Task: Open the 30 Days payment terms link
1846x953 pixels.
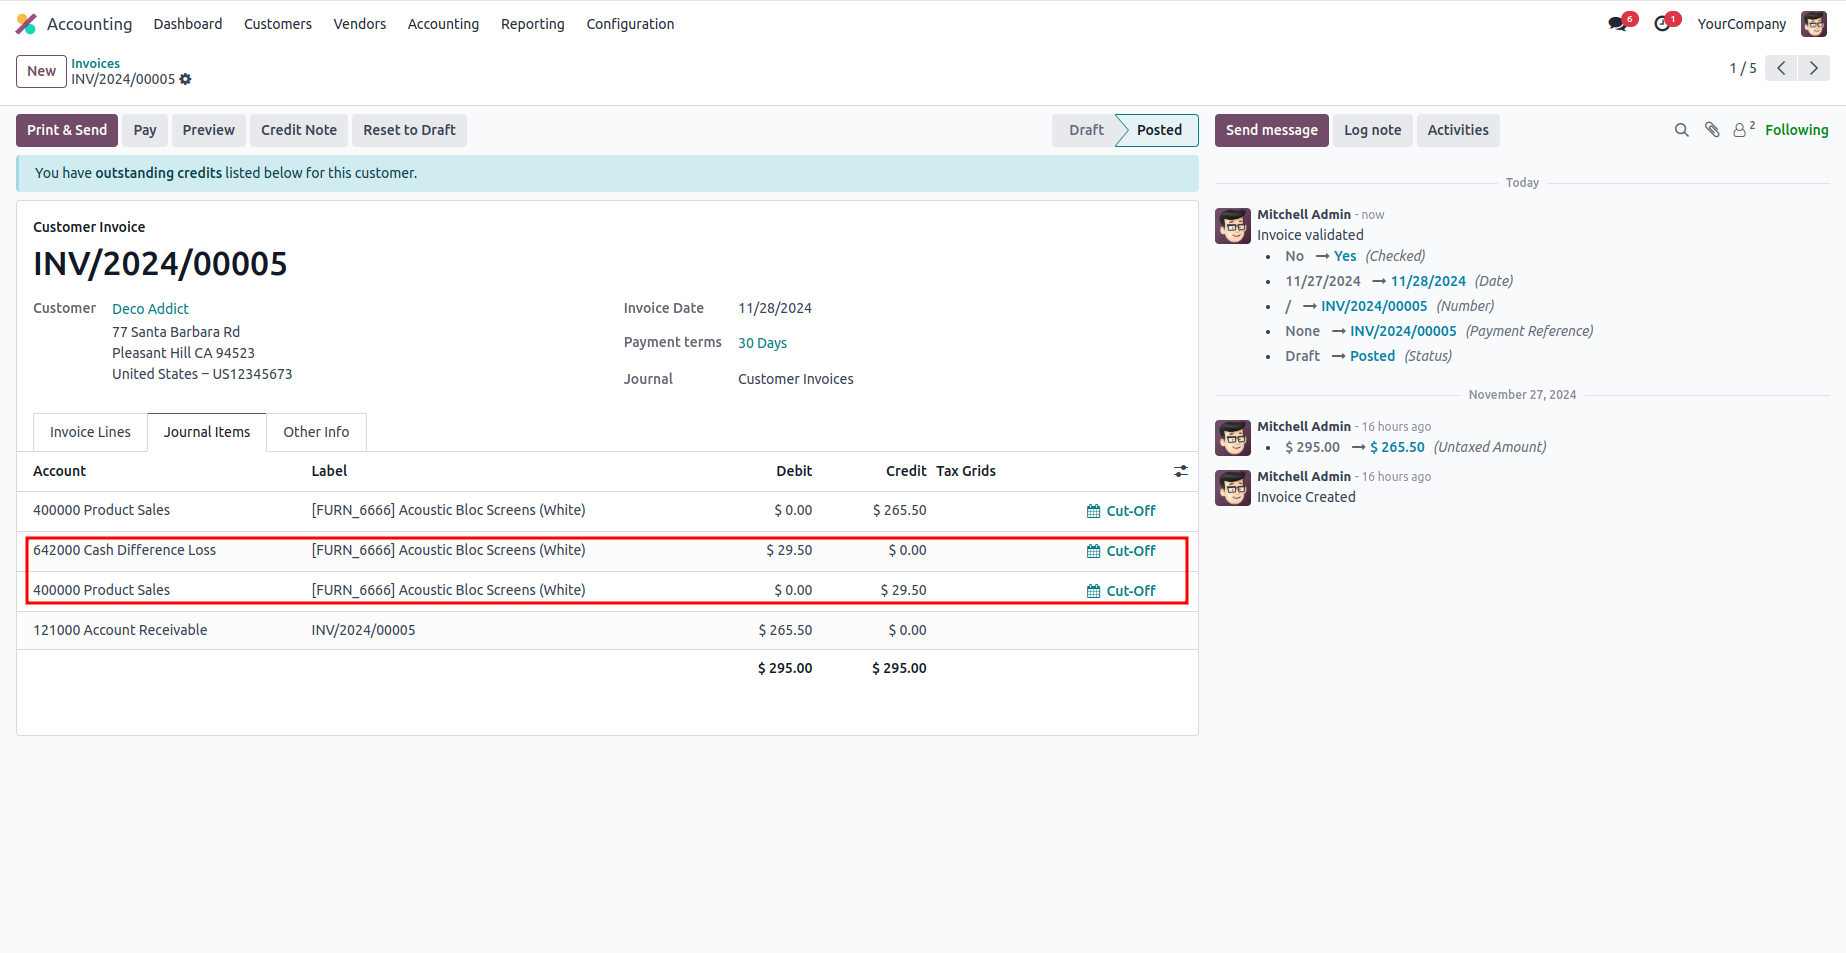Action: pos(762,343)
